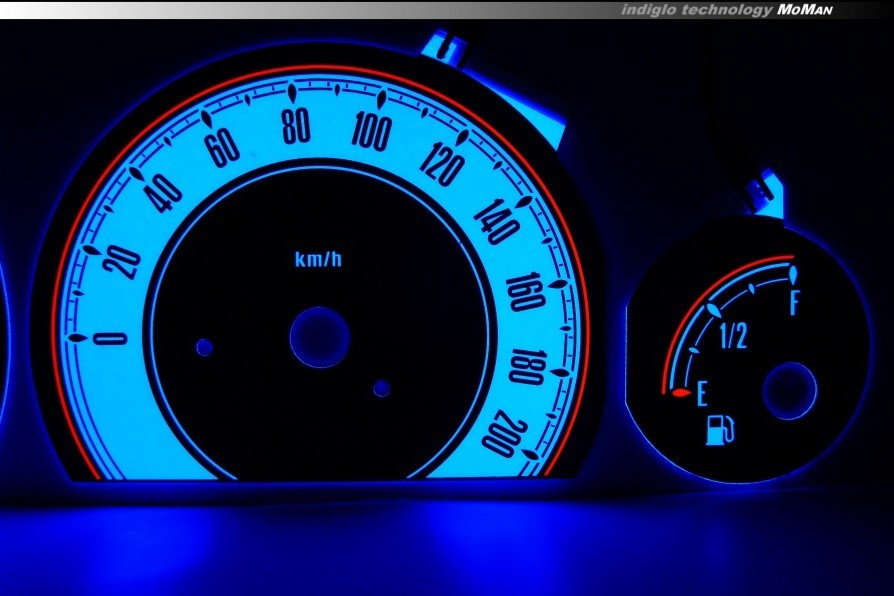Image resolution: width=894 pixels, height=596 pixels.
Task: Click the E empty letter on fuel gauge
Action: coord(703,389)
